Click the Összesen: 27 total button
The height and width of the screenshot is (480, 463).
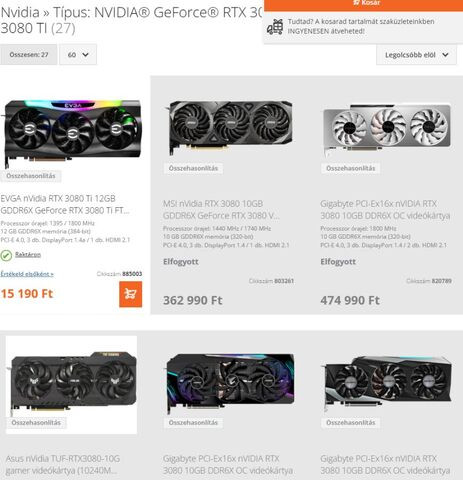coord(29,54)
